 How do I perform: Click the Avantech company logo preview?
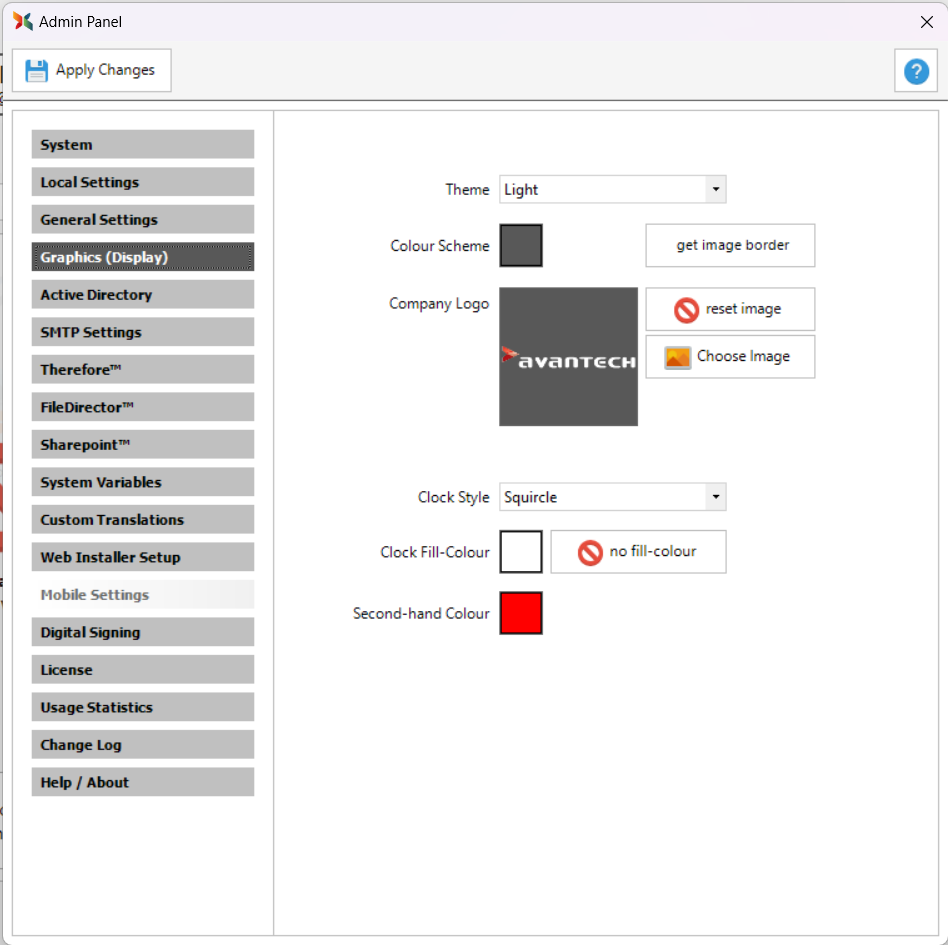point(568,357)
